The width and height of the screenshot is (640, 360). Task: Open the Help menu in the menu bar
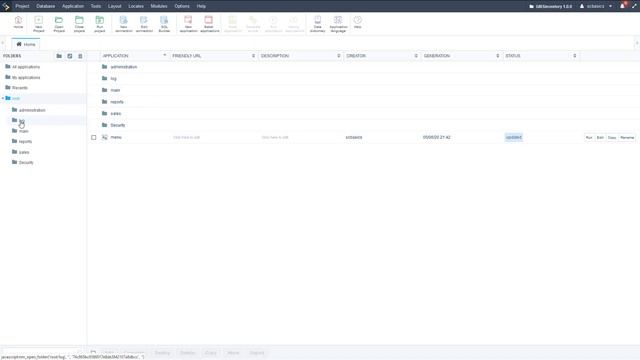click(201, 6)
